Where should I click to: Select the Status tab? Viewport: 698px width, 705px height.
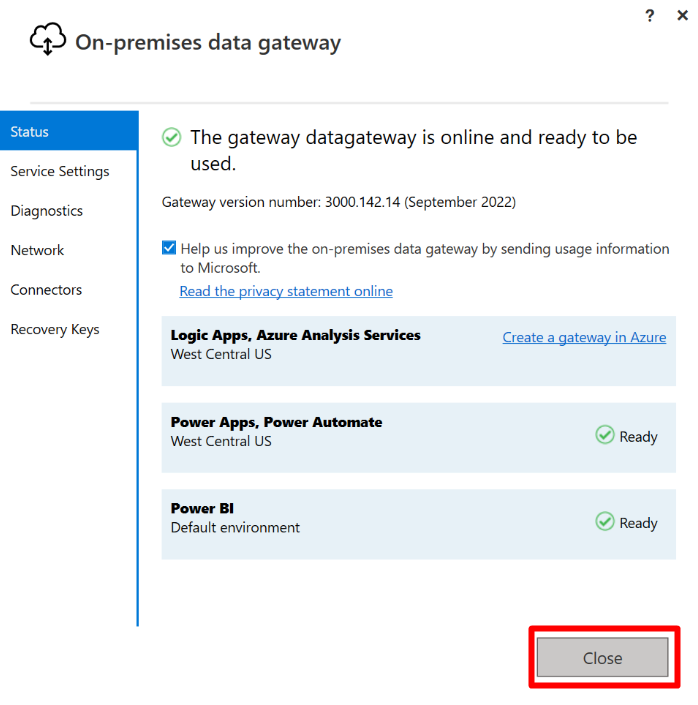click(x=69, y=131)
